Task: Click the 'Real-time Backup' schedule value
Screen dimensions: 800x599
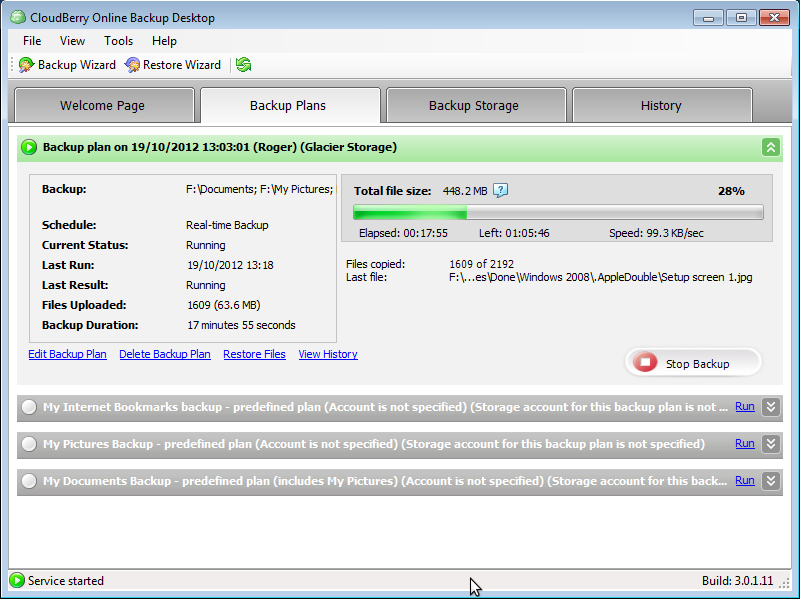Action: pos(227,225)
